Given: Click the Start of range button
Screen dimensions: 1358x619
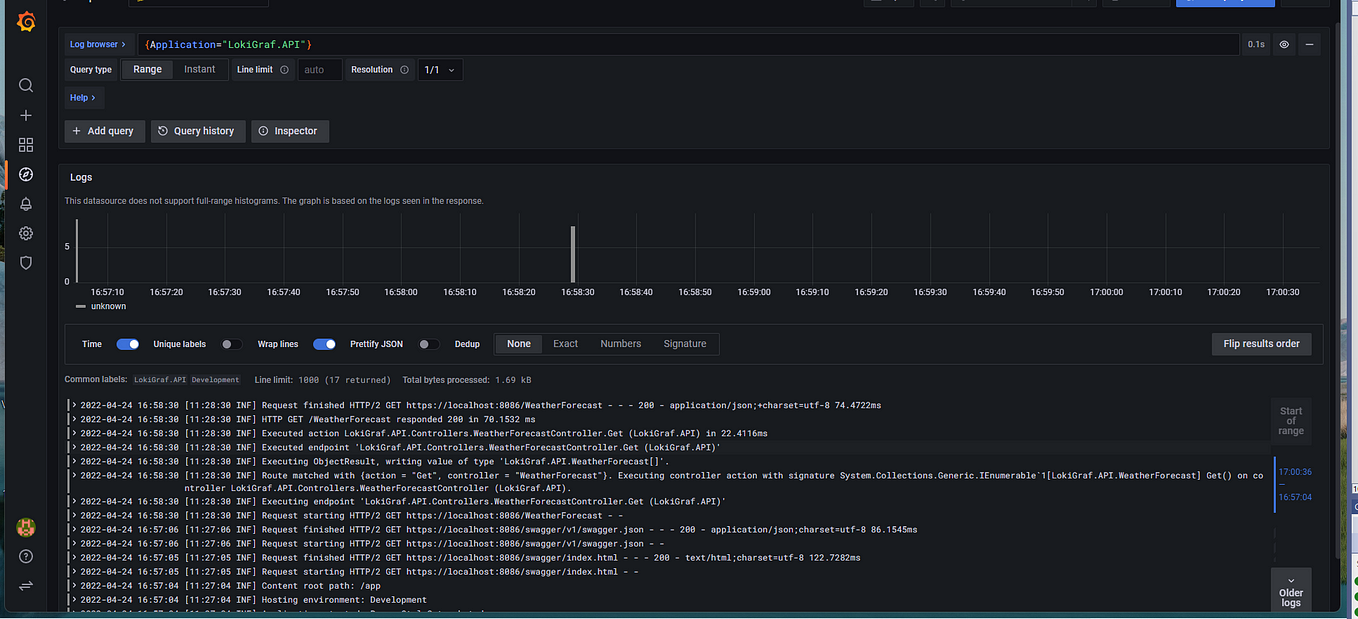Looking at the screenshot, I should pyautogui.click(x=1291, y=421).
